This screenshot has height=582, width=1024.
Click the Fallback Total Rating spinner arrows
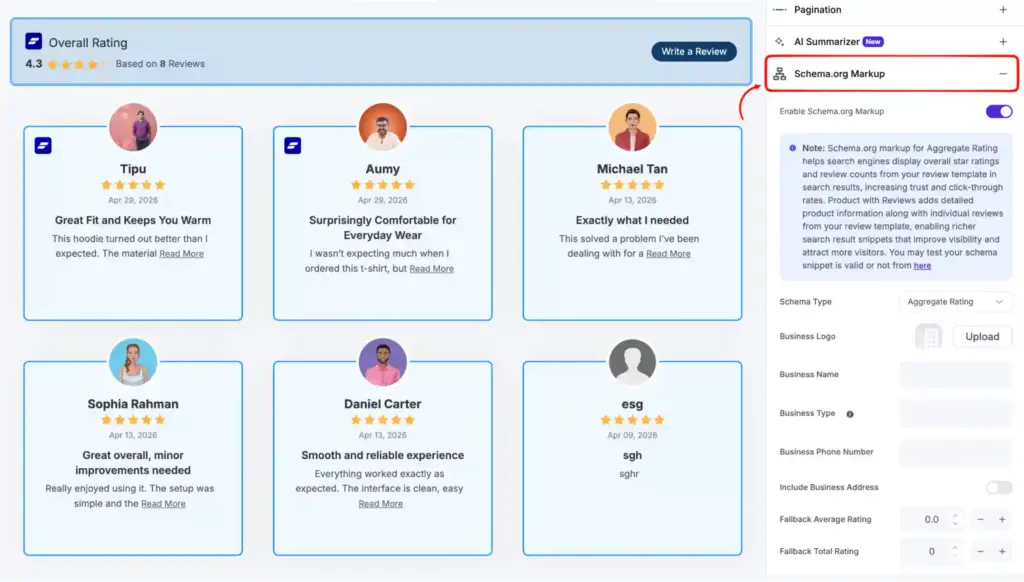pos(955,551)
